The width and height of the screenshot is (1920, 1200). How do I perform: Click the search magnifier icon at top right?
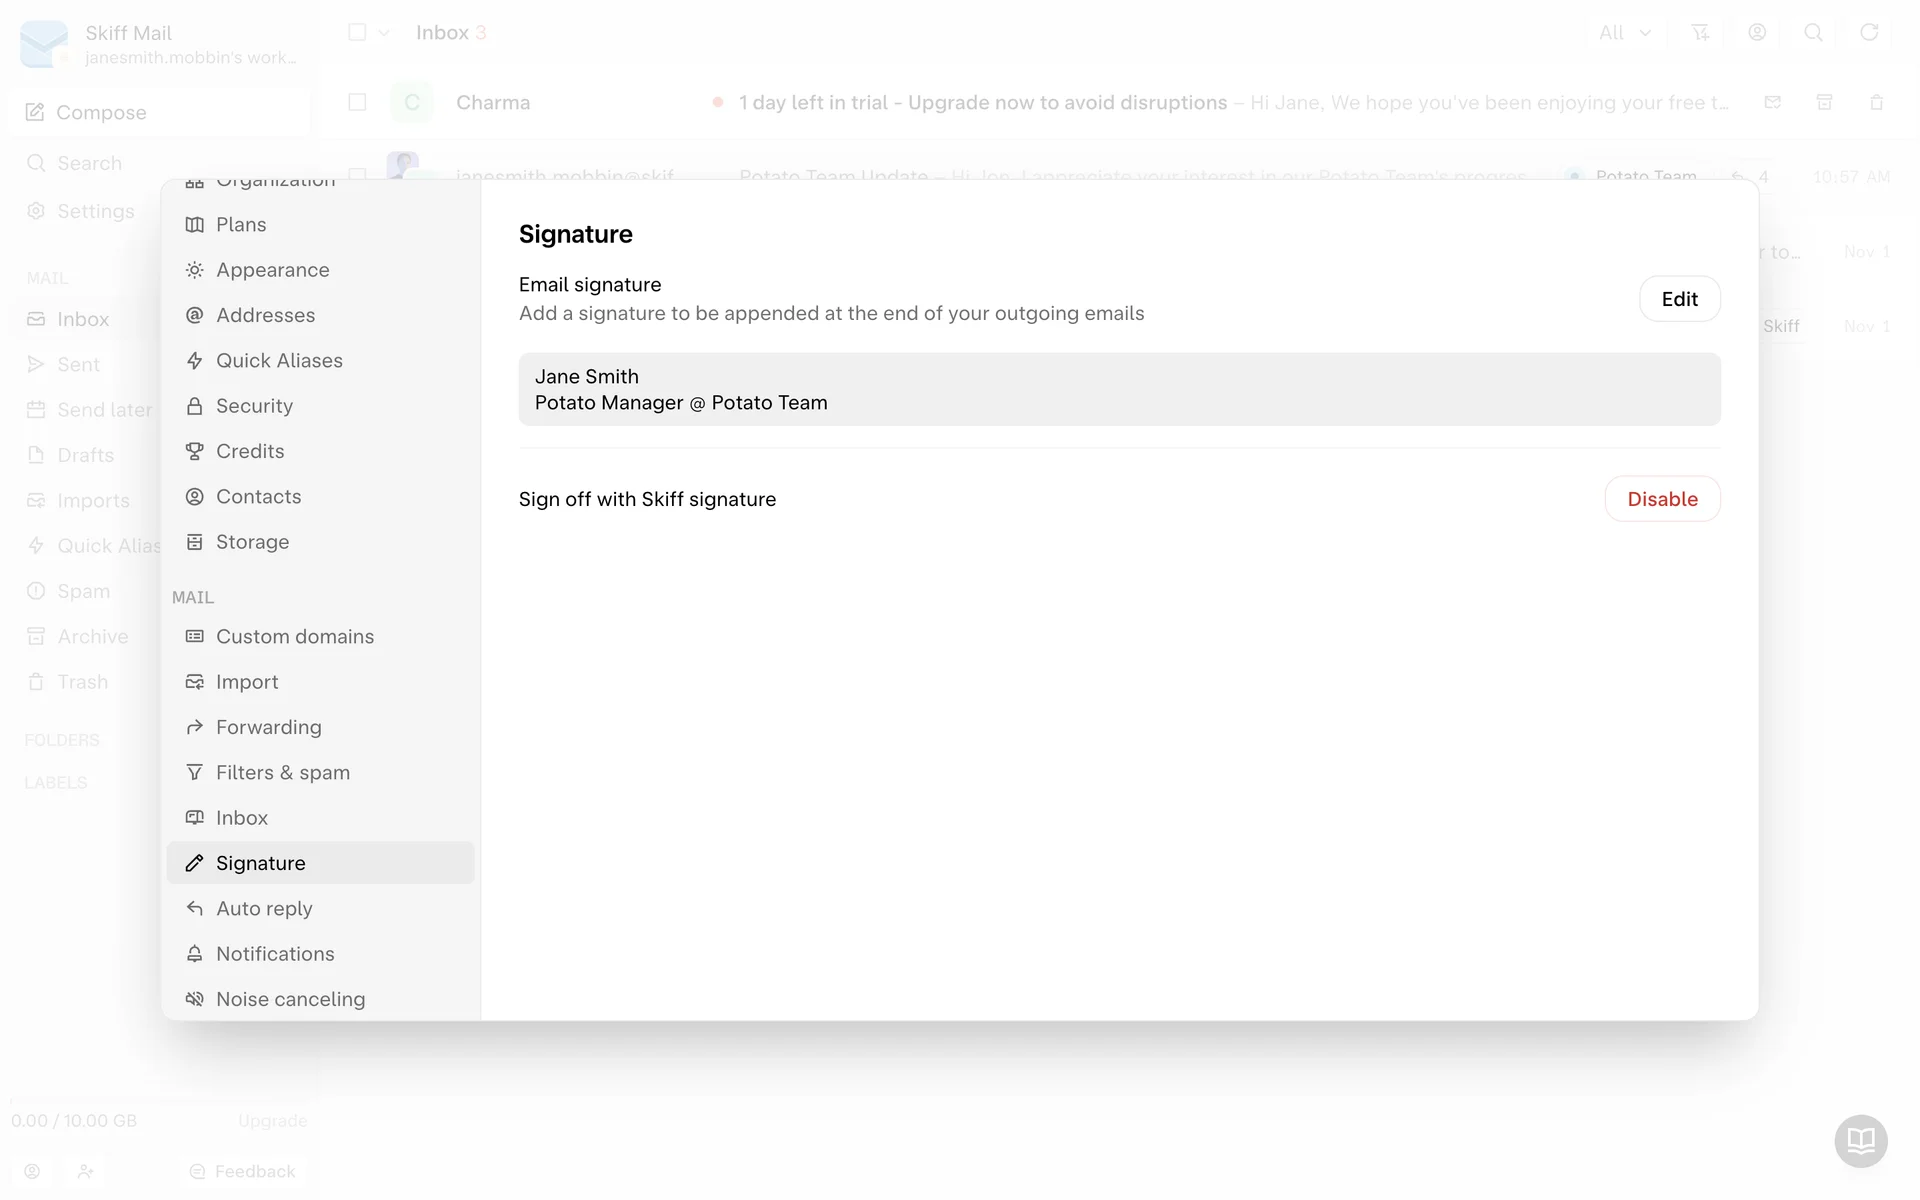(1812, 33)
